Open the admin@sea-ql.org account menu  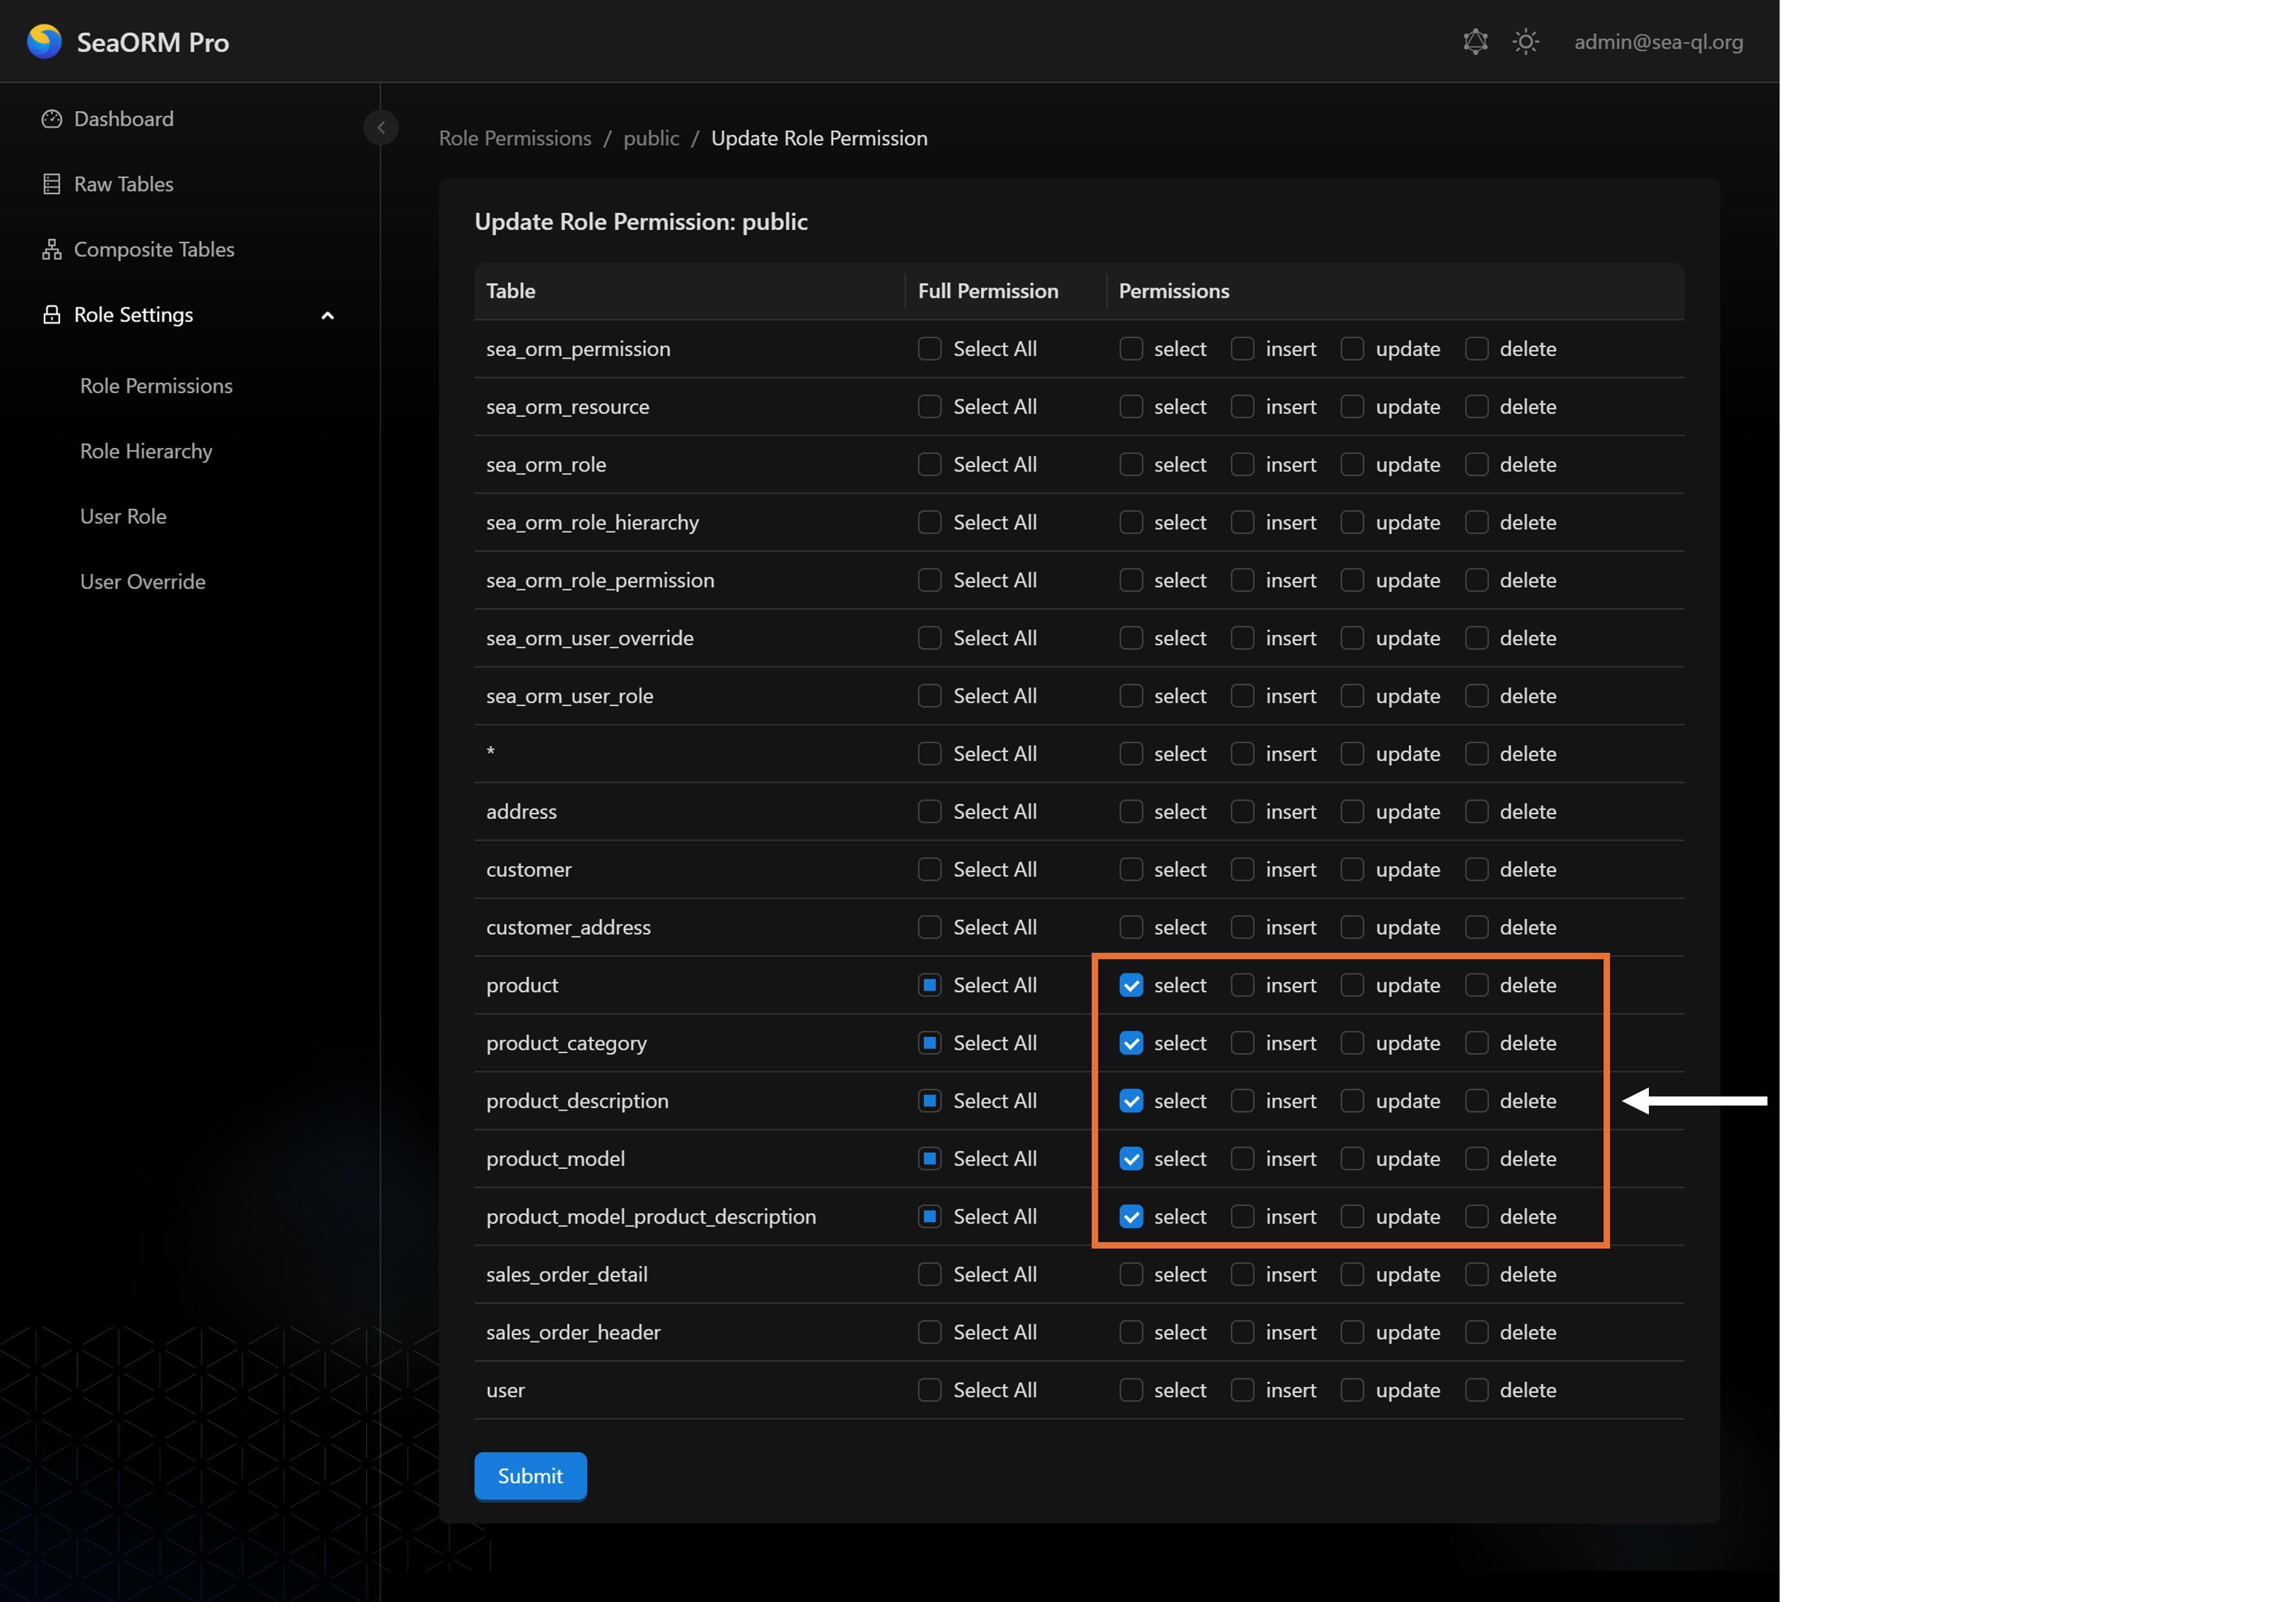1658,42
